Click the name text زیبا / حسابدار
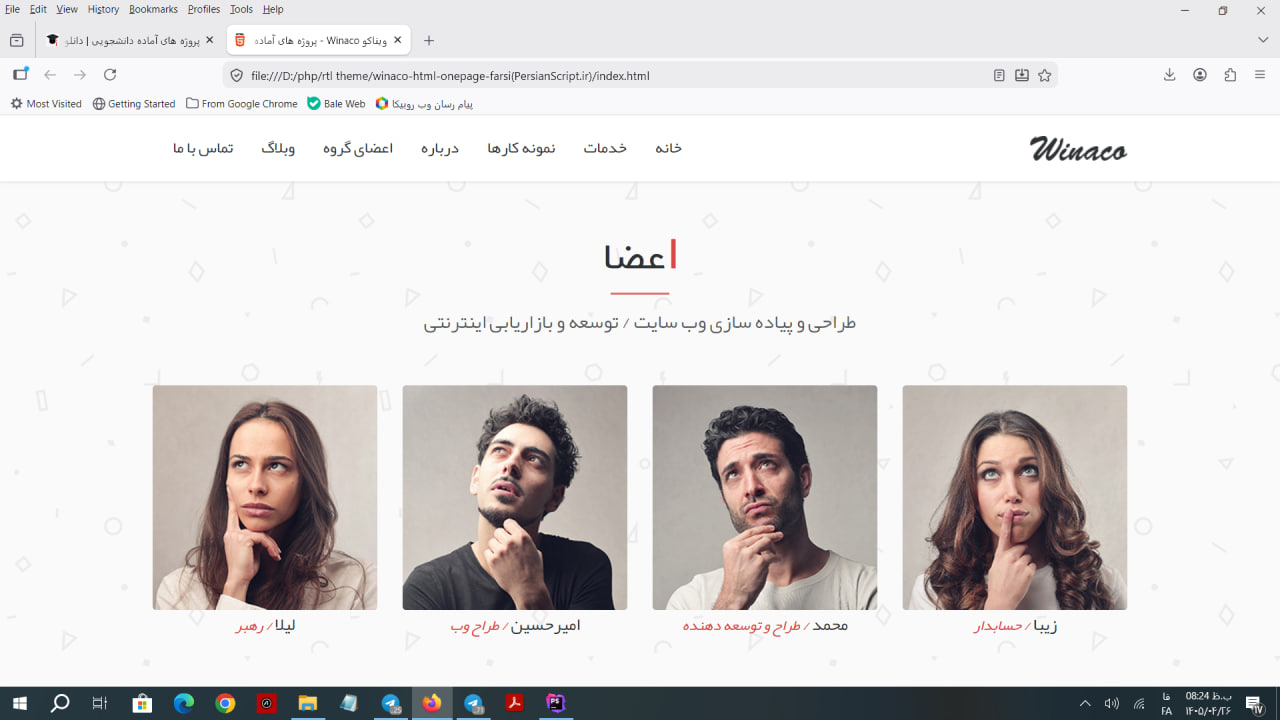Image resolution: width=1280 pixels, height=720 pixels. click(1015, 626)
